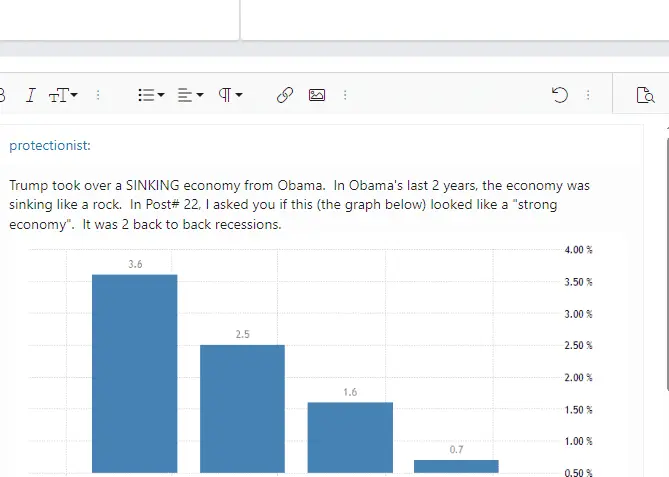Click the undo icon
This screenshot has height=477, width=669.
pos(560,95)
